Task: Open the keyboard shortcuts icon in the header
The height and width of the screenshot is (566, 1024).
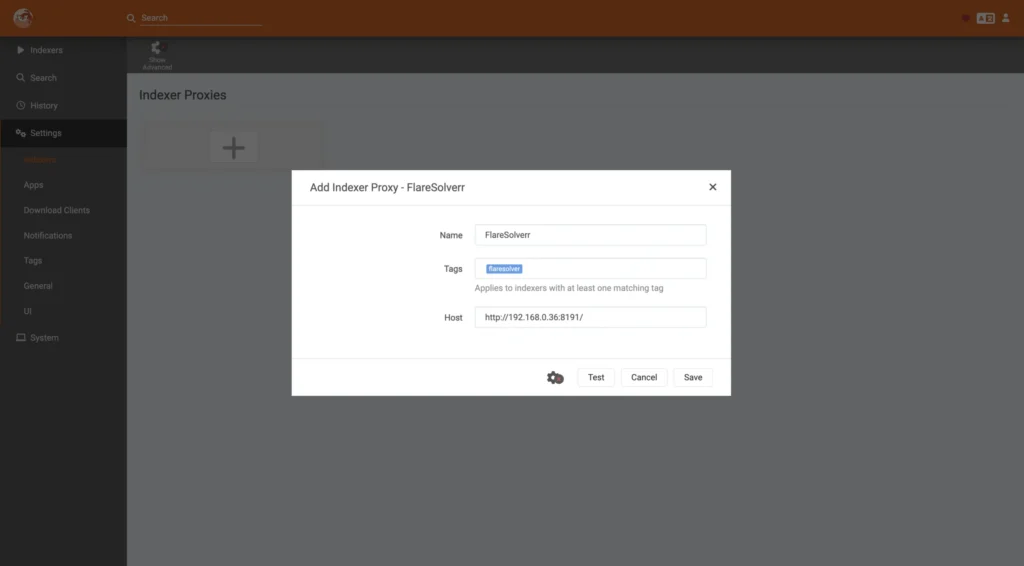Action: [985, 18]
